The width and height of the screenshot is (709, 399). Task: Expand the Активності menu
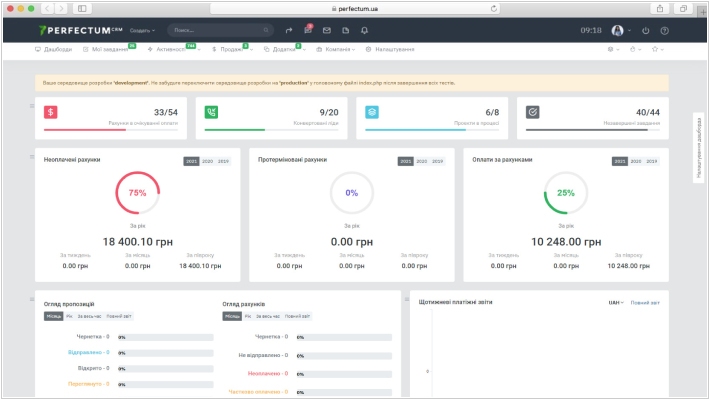pos(174,49)
